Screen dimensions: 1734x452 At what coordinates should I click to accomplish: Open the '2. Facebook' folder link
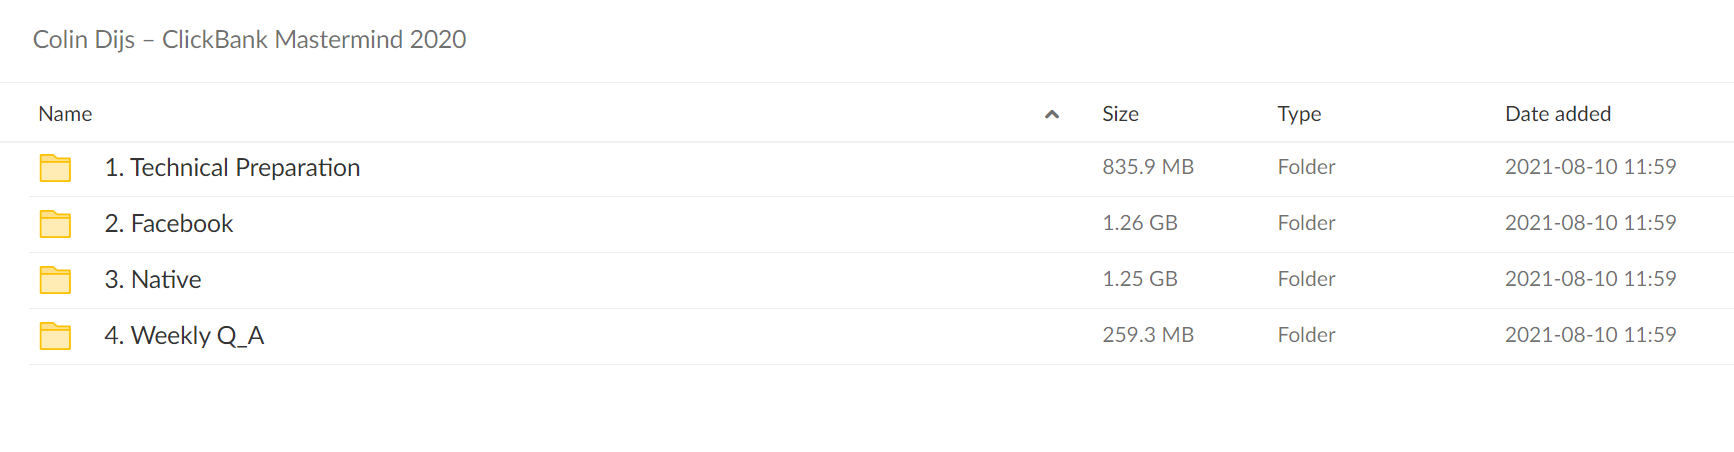[168, 224]
